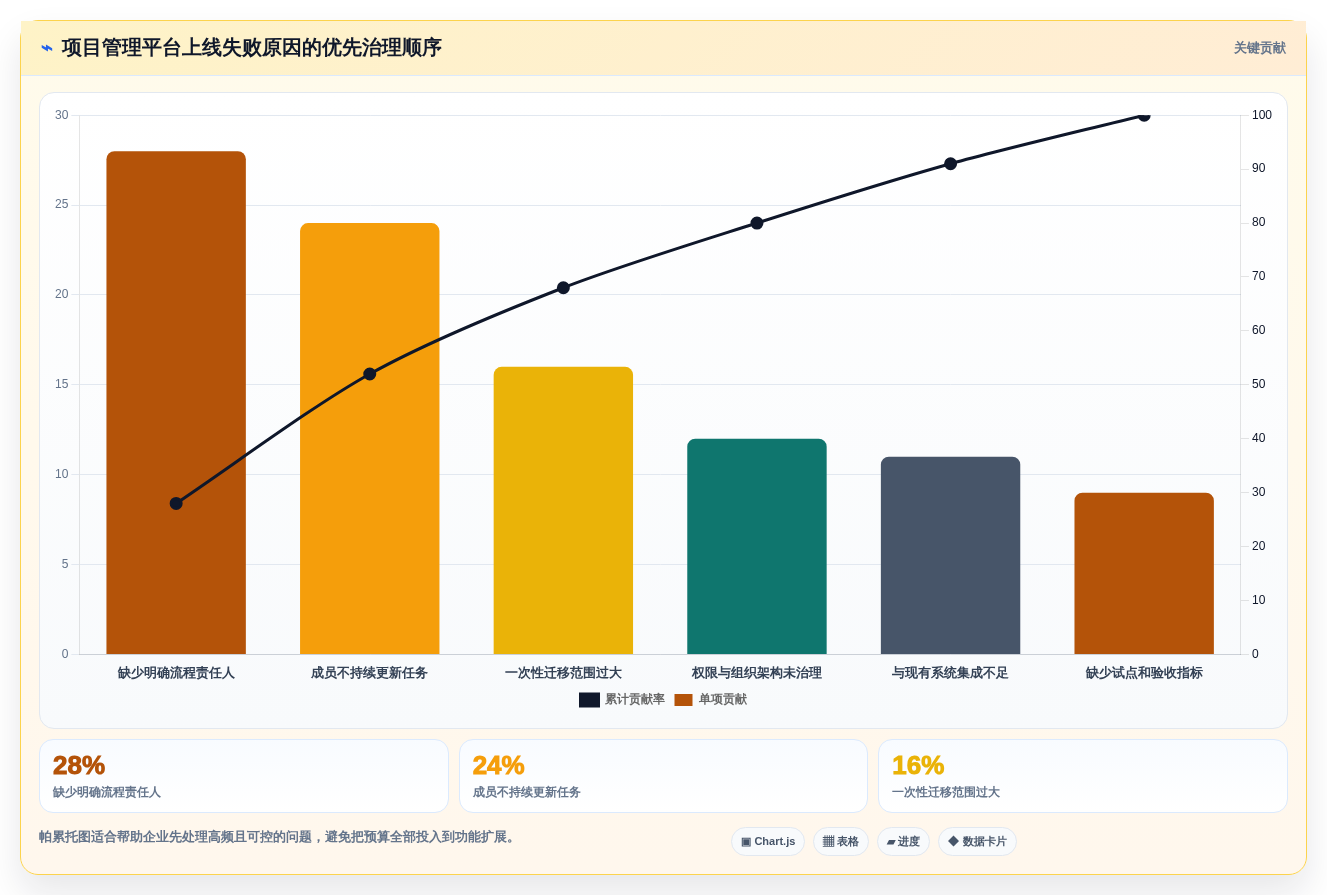The width and height of the screenshot is (1327, 895).
Task: Click the 16% value text
Action: point(918,765)
